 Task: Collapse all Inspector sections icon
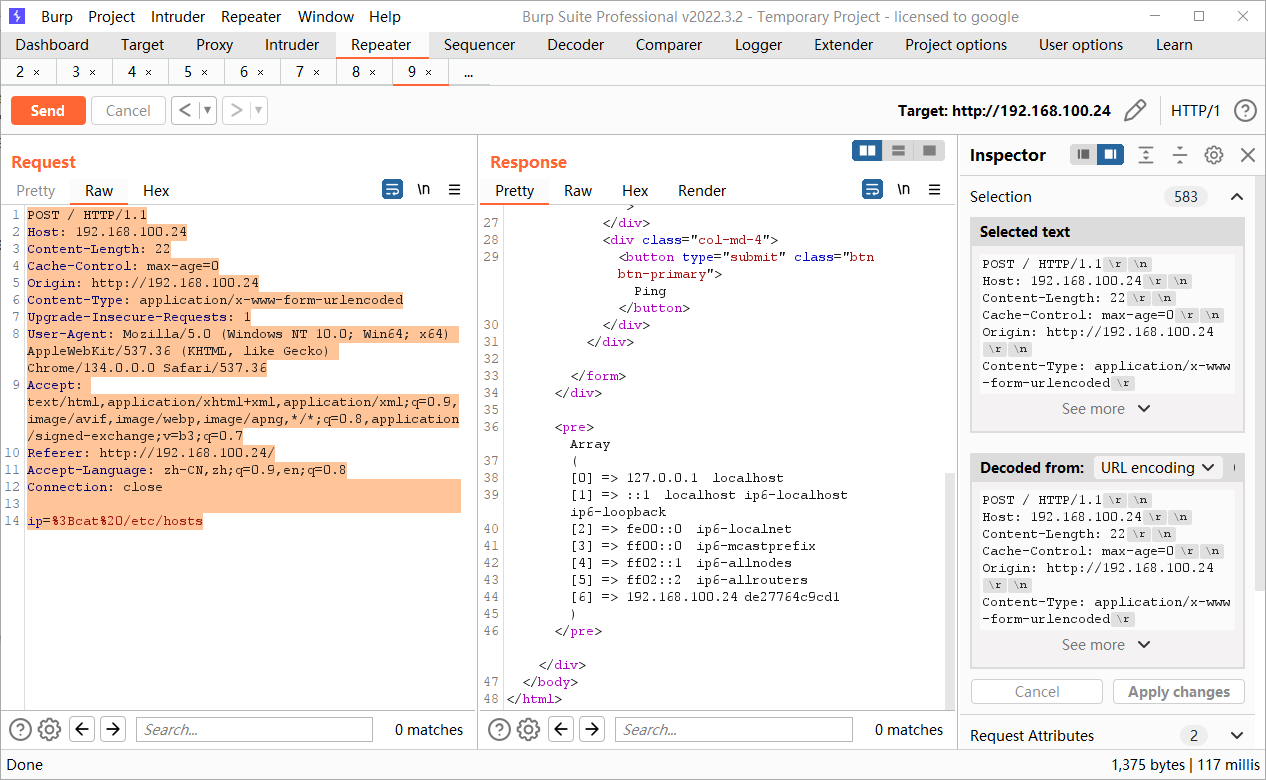click(1180, 155)
